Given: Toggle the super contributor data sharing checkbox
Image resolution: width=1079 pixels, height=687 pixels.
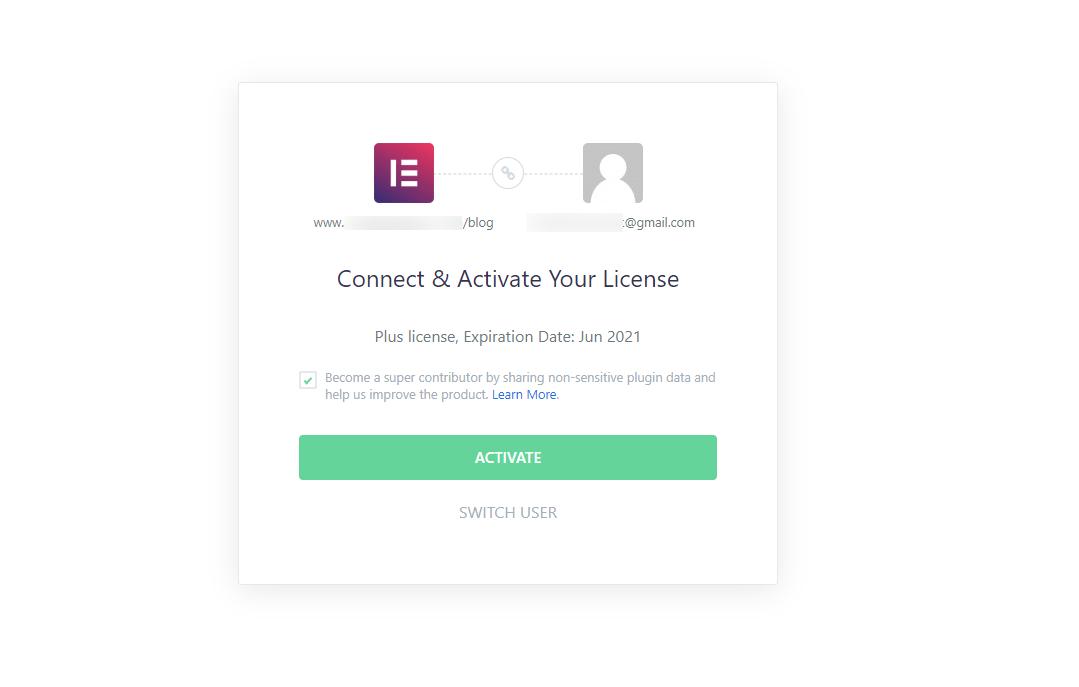Looking at the screenshot, I should [308, 380].
